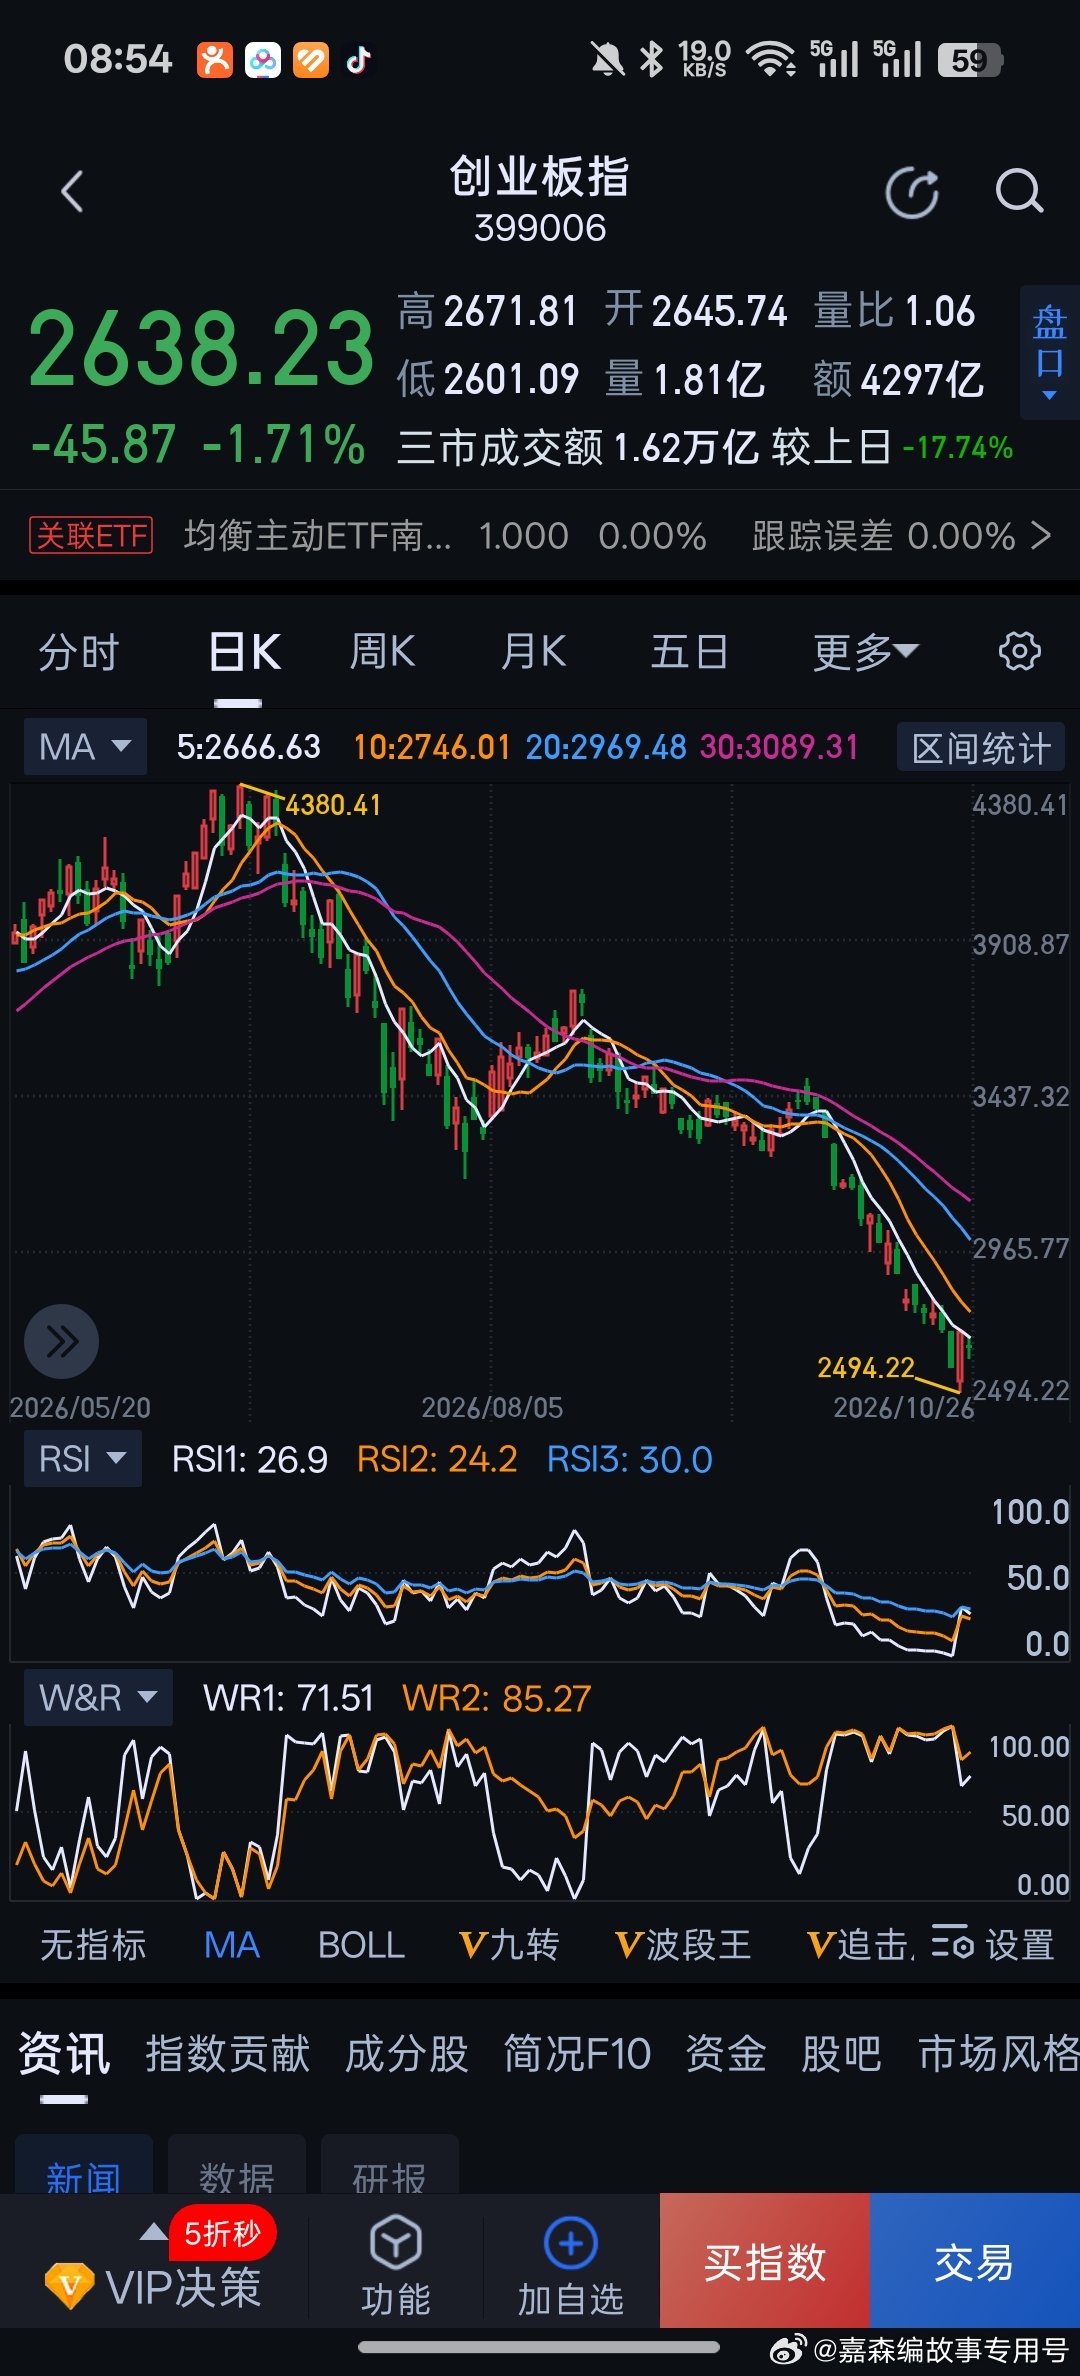The image size is (1080, 2376).
Task: Tap the 2494.22 low price marker
Action: click(866, 1367)
